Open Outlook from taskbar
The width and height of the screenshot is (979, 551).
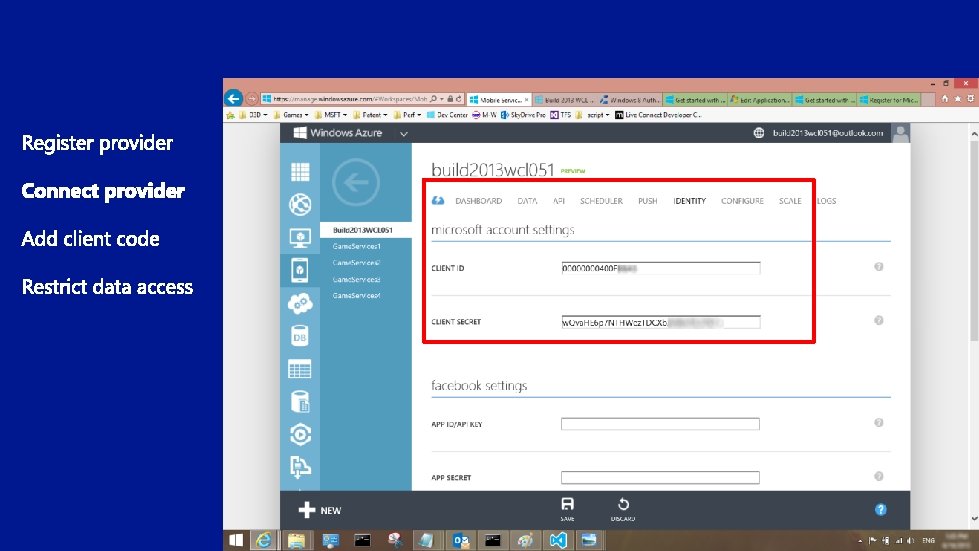pos(460,540)
